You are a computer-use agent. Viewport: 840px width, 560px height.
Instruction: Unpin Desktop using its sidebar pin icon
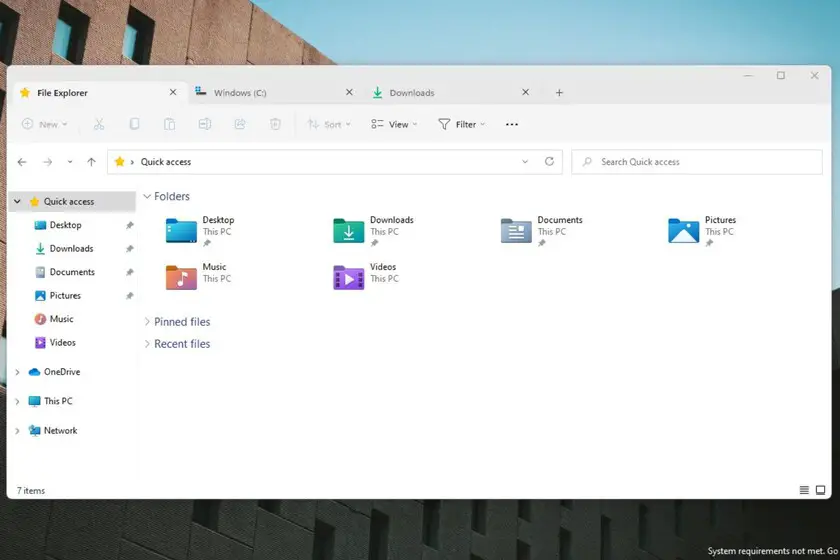[129, 225]
